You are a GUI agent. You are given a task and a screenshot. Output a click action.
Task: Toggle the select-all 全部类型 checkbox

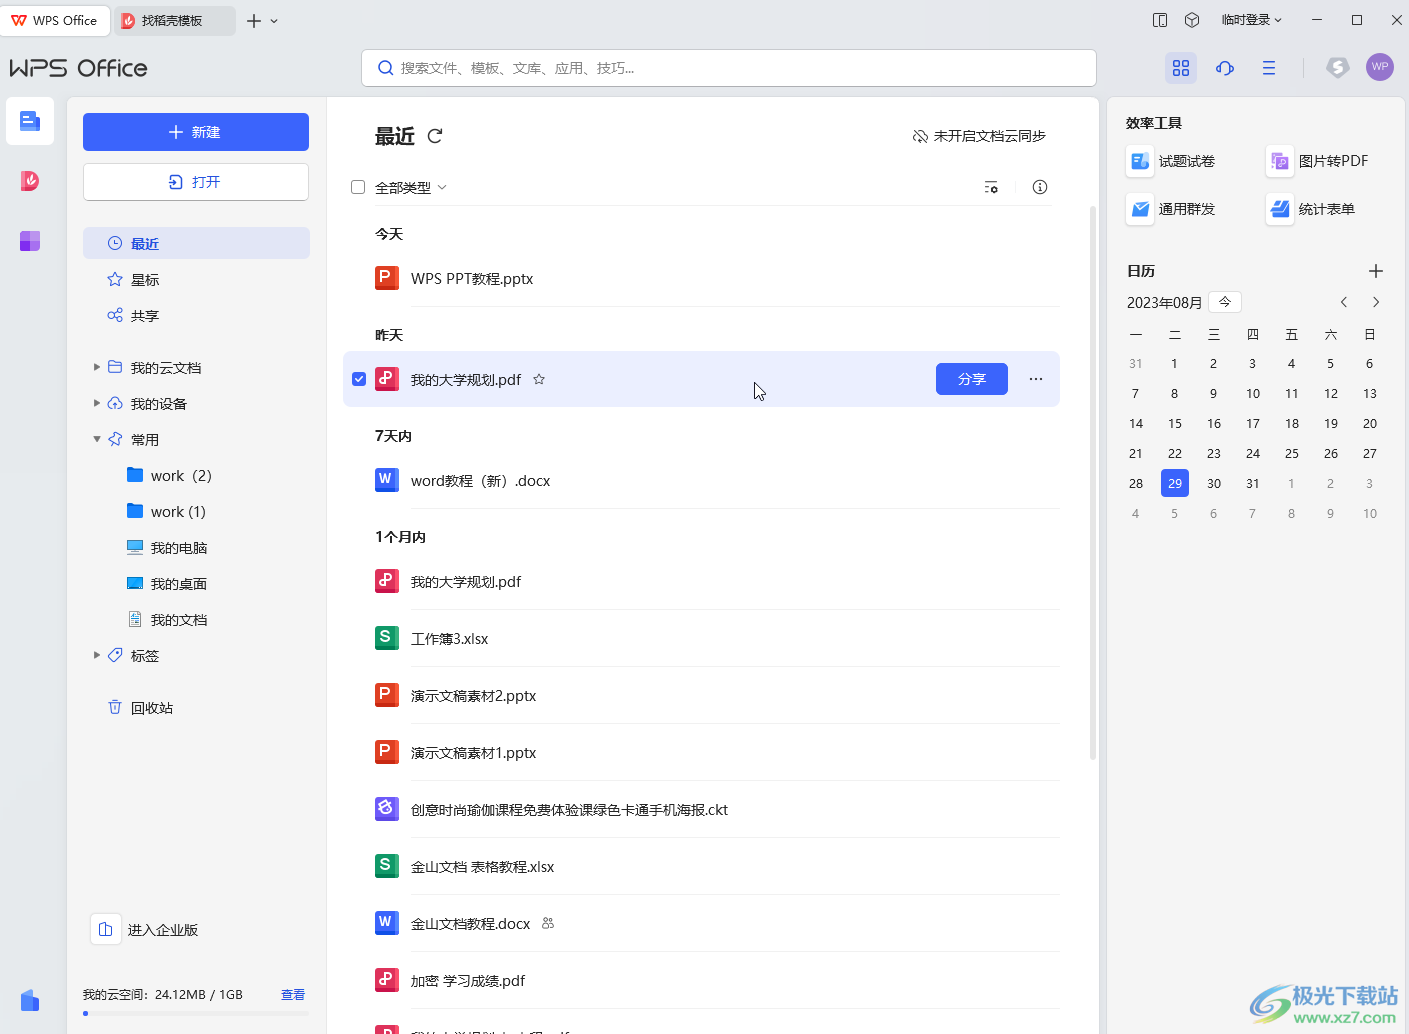pos(358,187)
